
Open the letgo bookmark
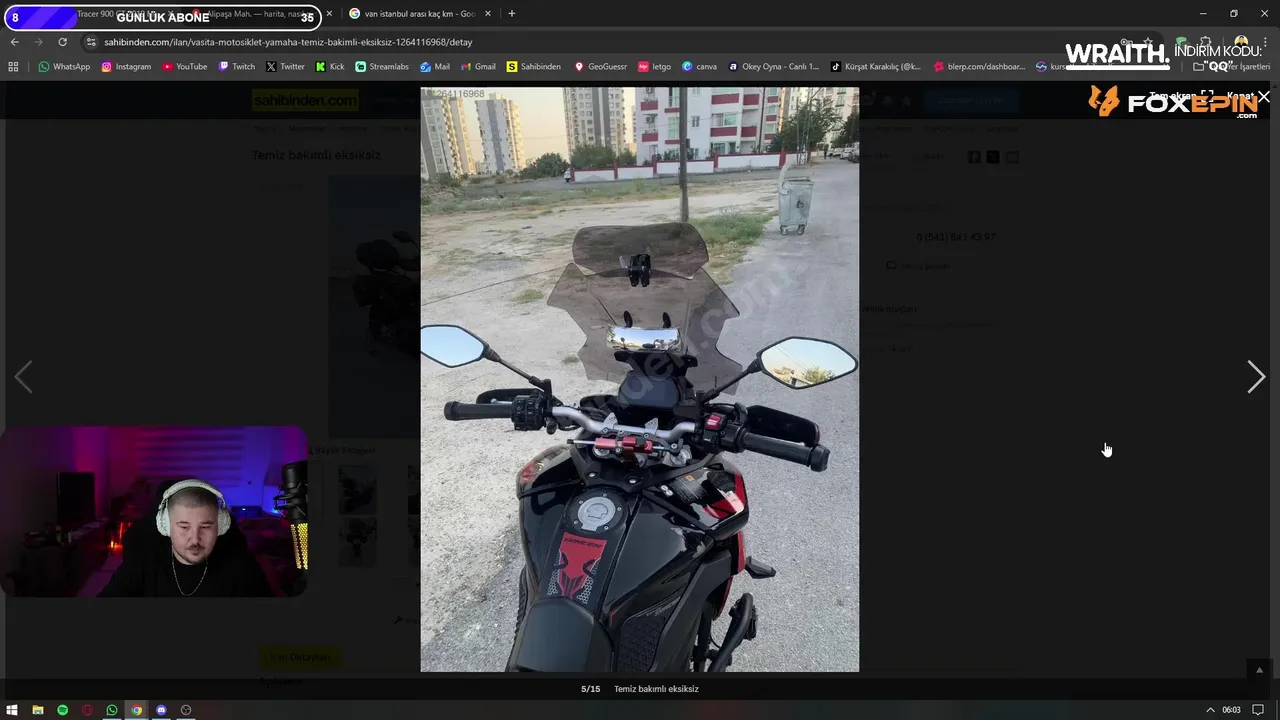pyautogui.click(x=655, y=67)
